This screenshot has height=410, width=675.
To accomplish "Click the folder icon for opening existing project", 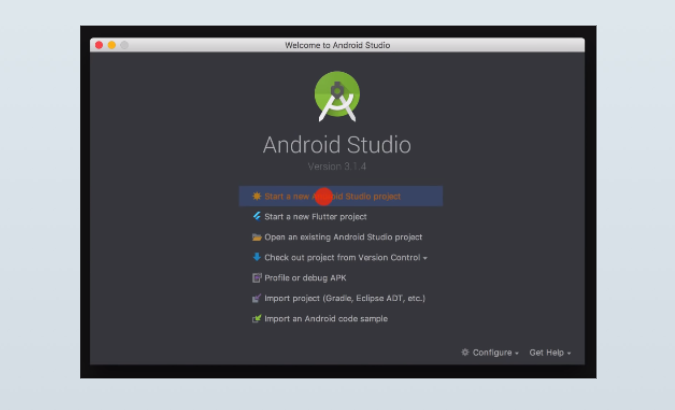I will pyautogui.click(x=257, y=237).
